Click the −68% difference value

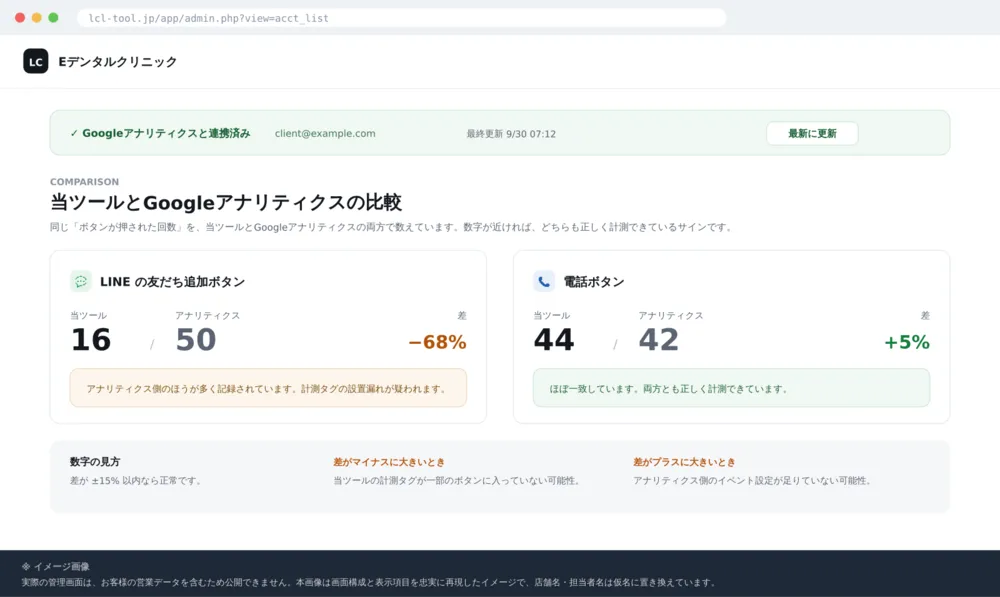[x=438, y=343]
